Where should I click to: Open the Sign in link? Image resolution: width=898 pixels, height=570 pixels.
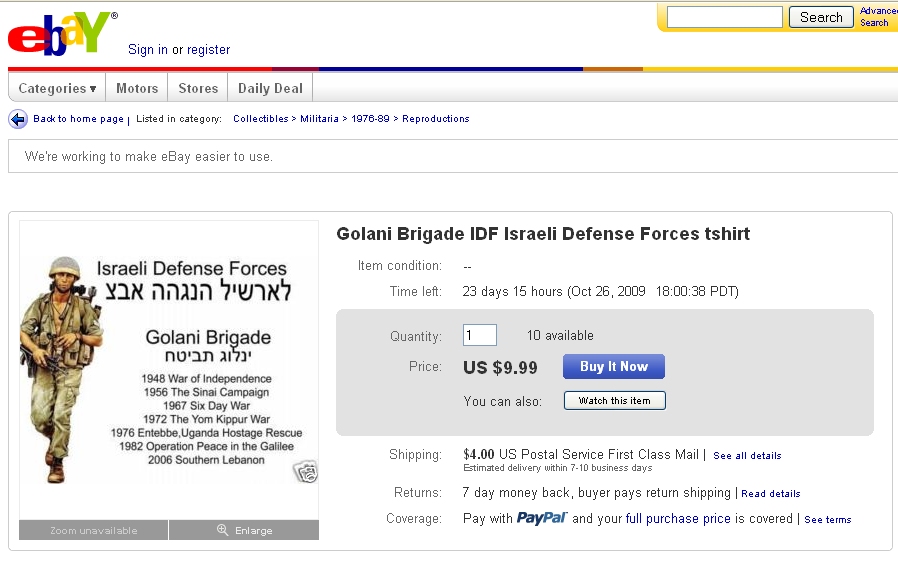(x=148, y=50)
